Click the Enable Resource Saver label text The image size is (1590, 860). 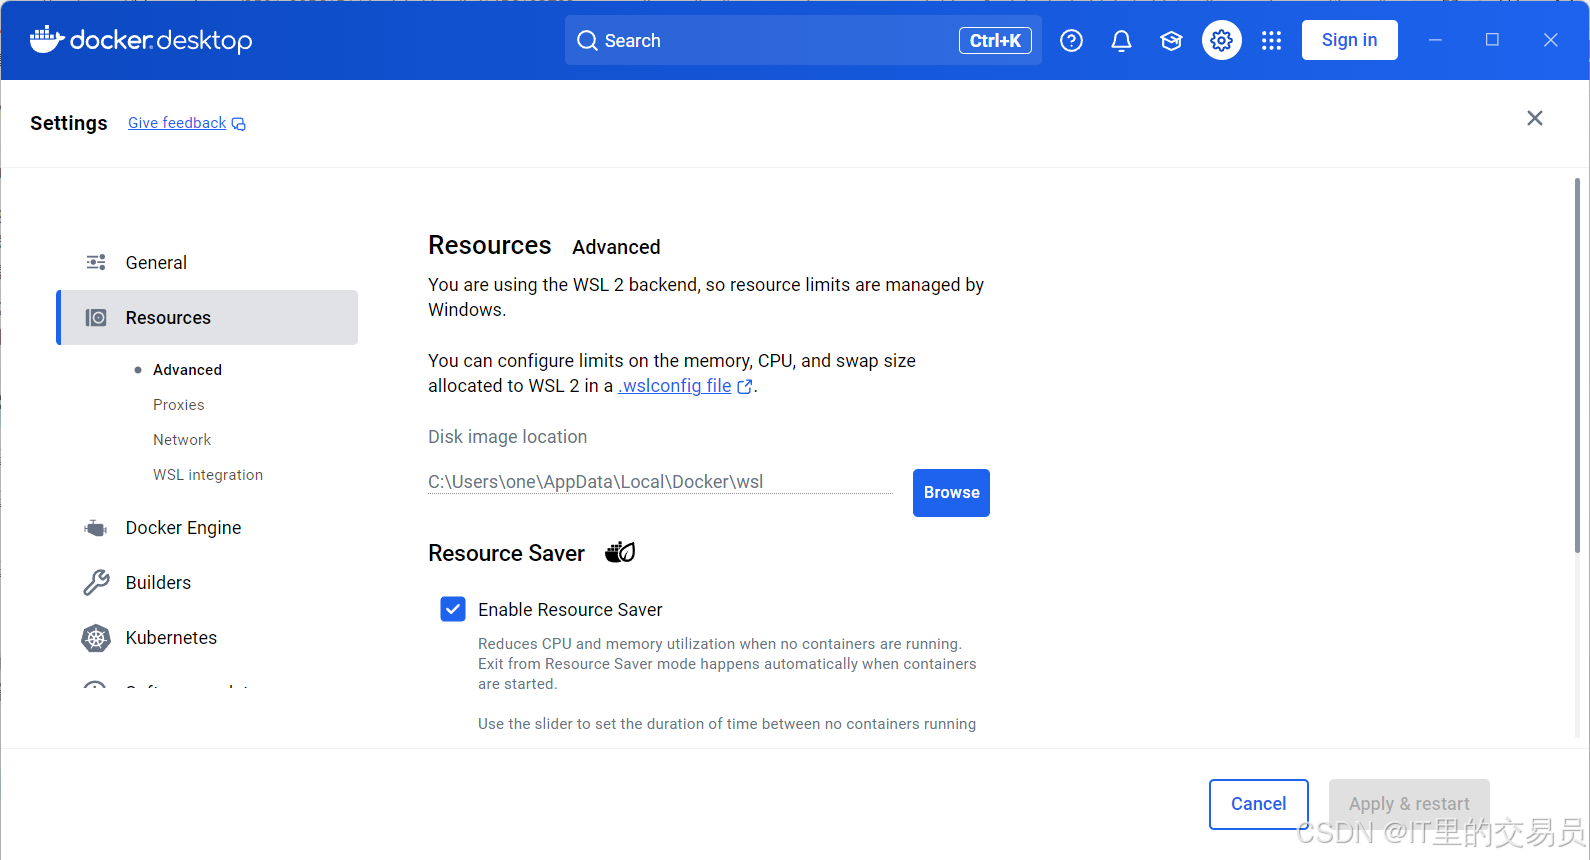(x=570, y=610)
